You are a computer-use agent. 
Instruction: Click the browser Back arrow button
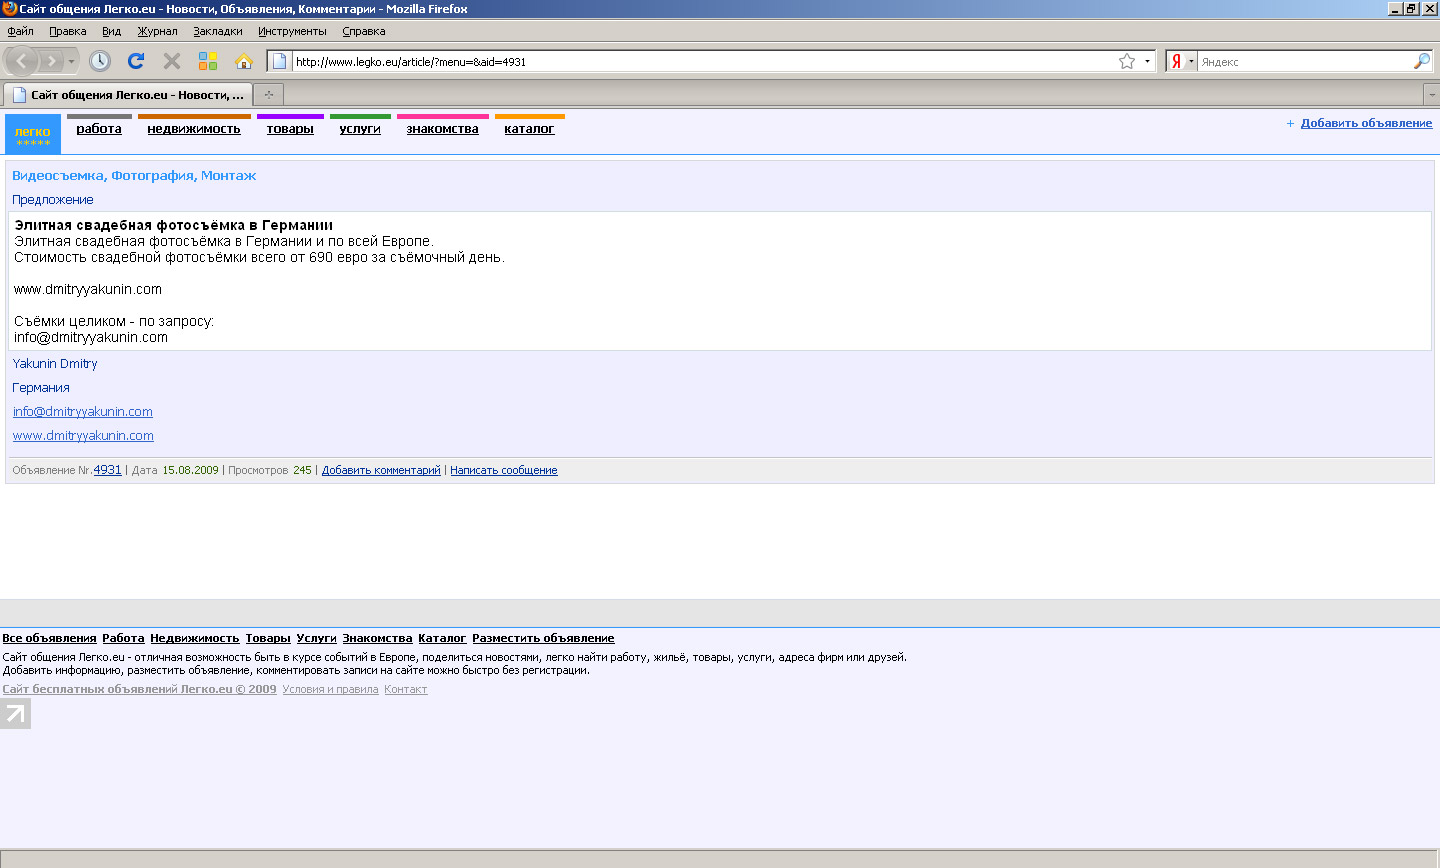pyautogui.click(x=21, y=61)
